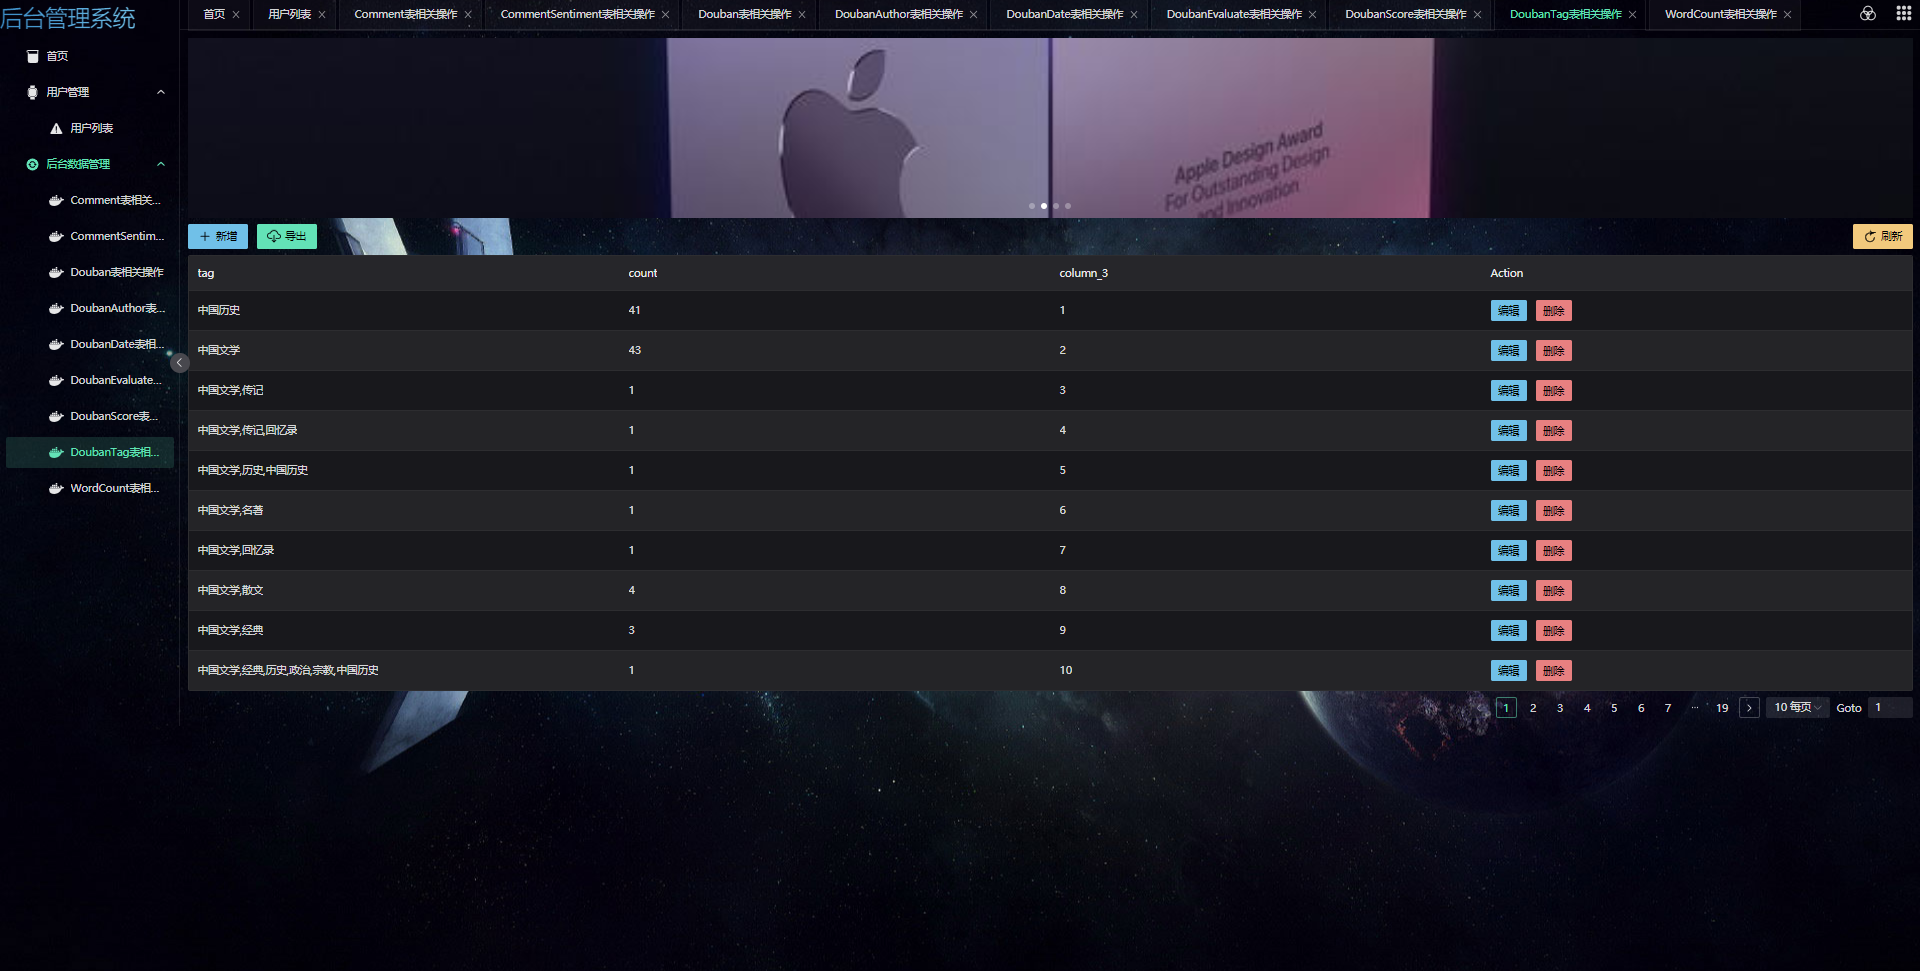Go to next page with arrow button
Screen dimensions: 1920x971
(1749, 708)
